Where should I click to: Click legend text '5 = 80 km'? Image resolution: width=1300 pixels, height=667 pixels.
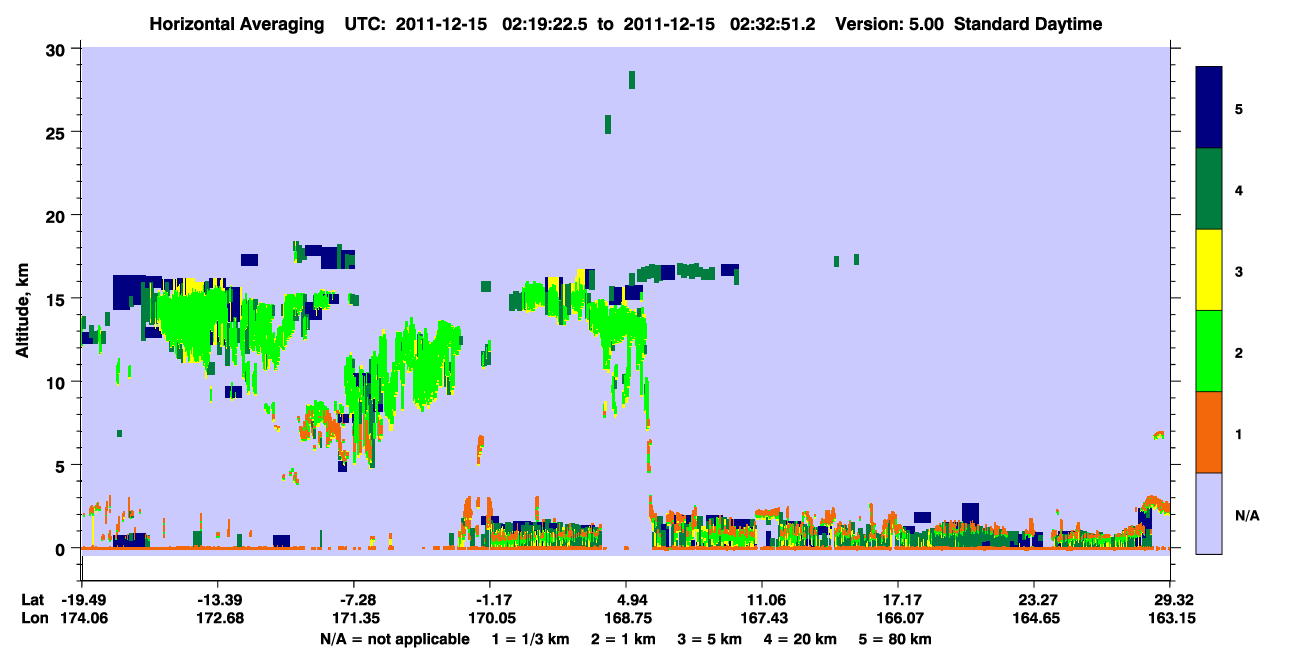895,639
